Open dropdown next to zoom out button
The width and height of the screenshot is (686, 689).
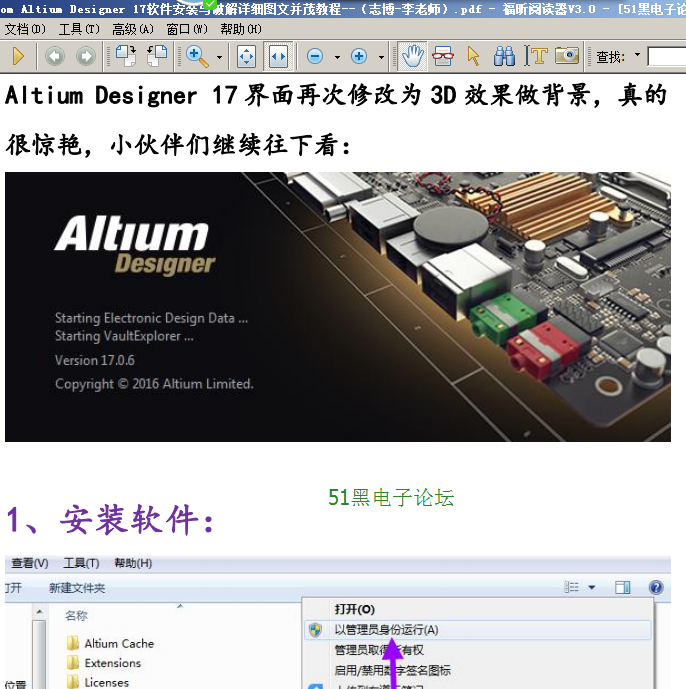tap(337, 57)
